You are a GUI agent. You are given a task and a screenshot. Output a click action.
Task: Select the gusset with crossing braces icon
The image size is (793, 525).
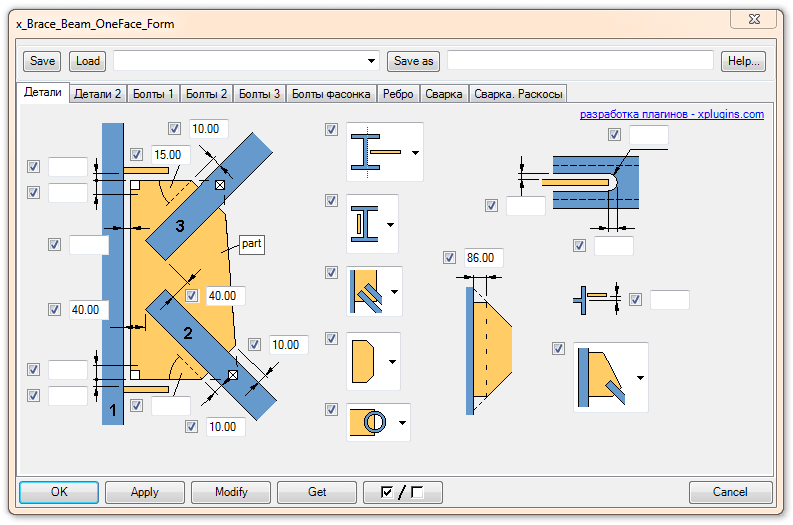(366, 292)
